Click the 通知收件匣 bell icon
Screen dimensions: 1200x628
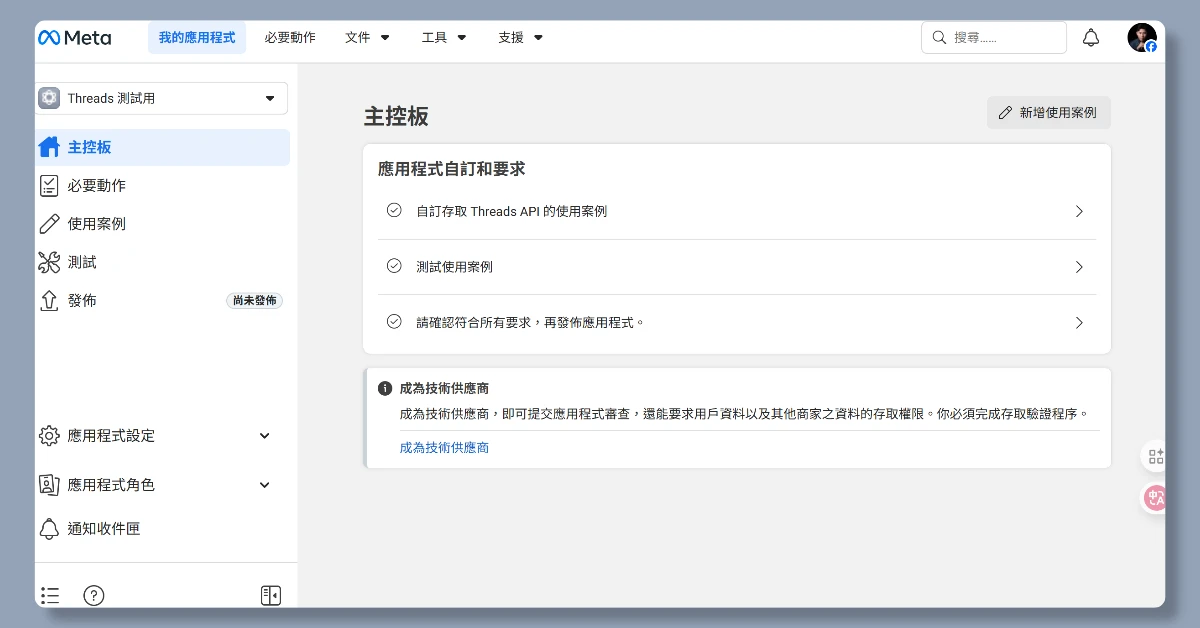(49, 528)
